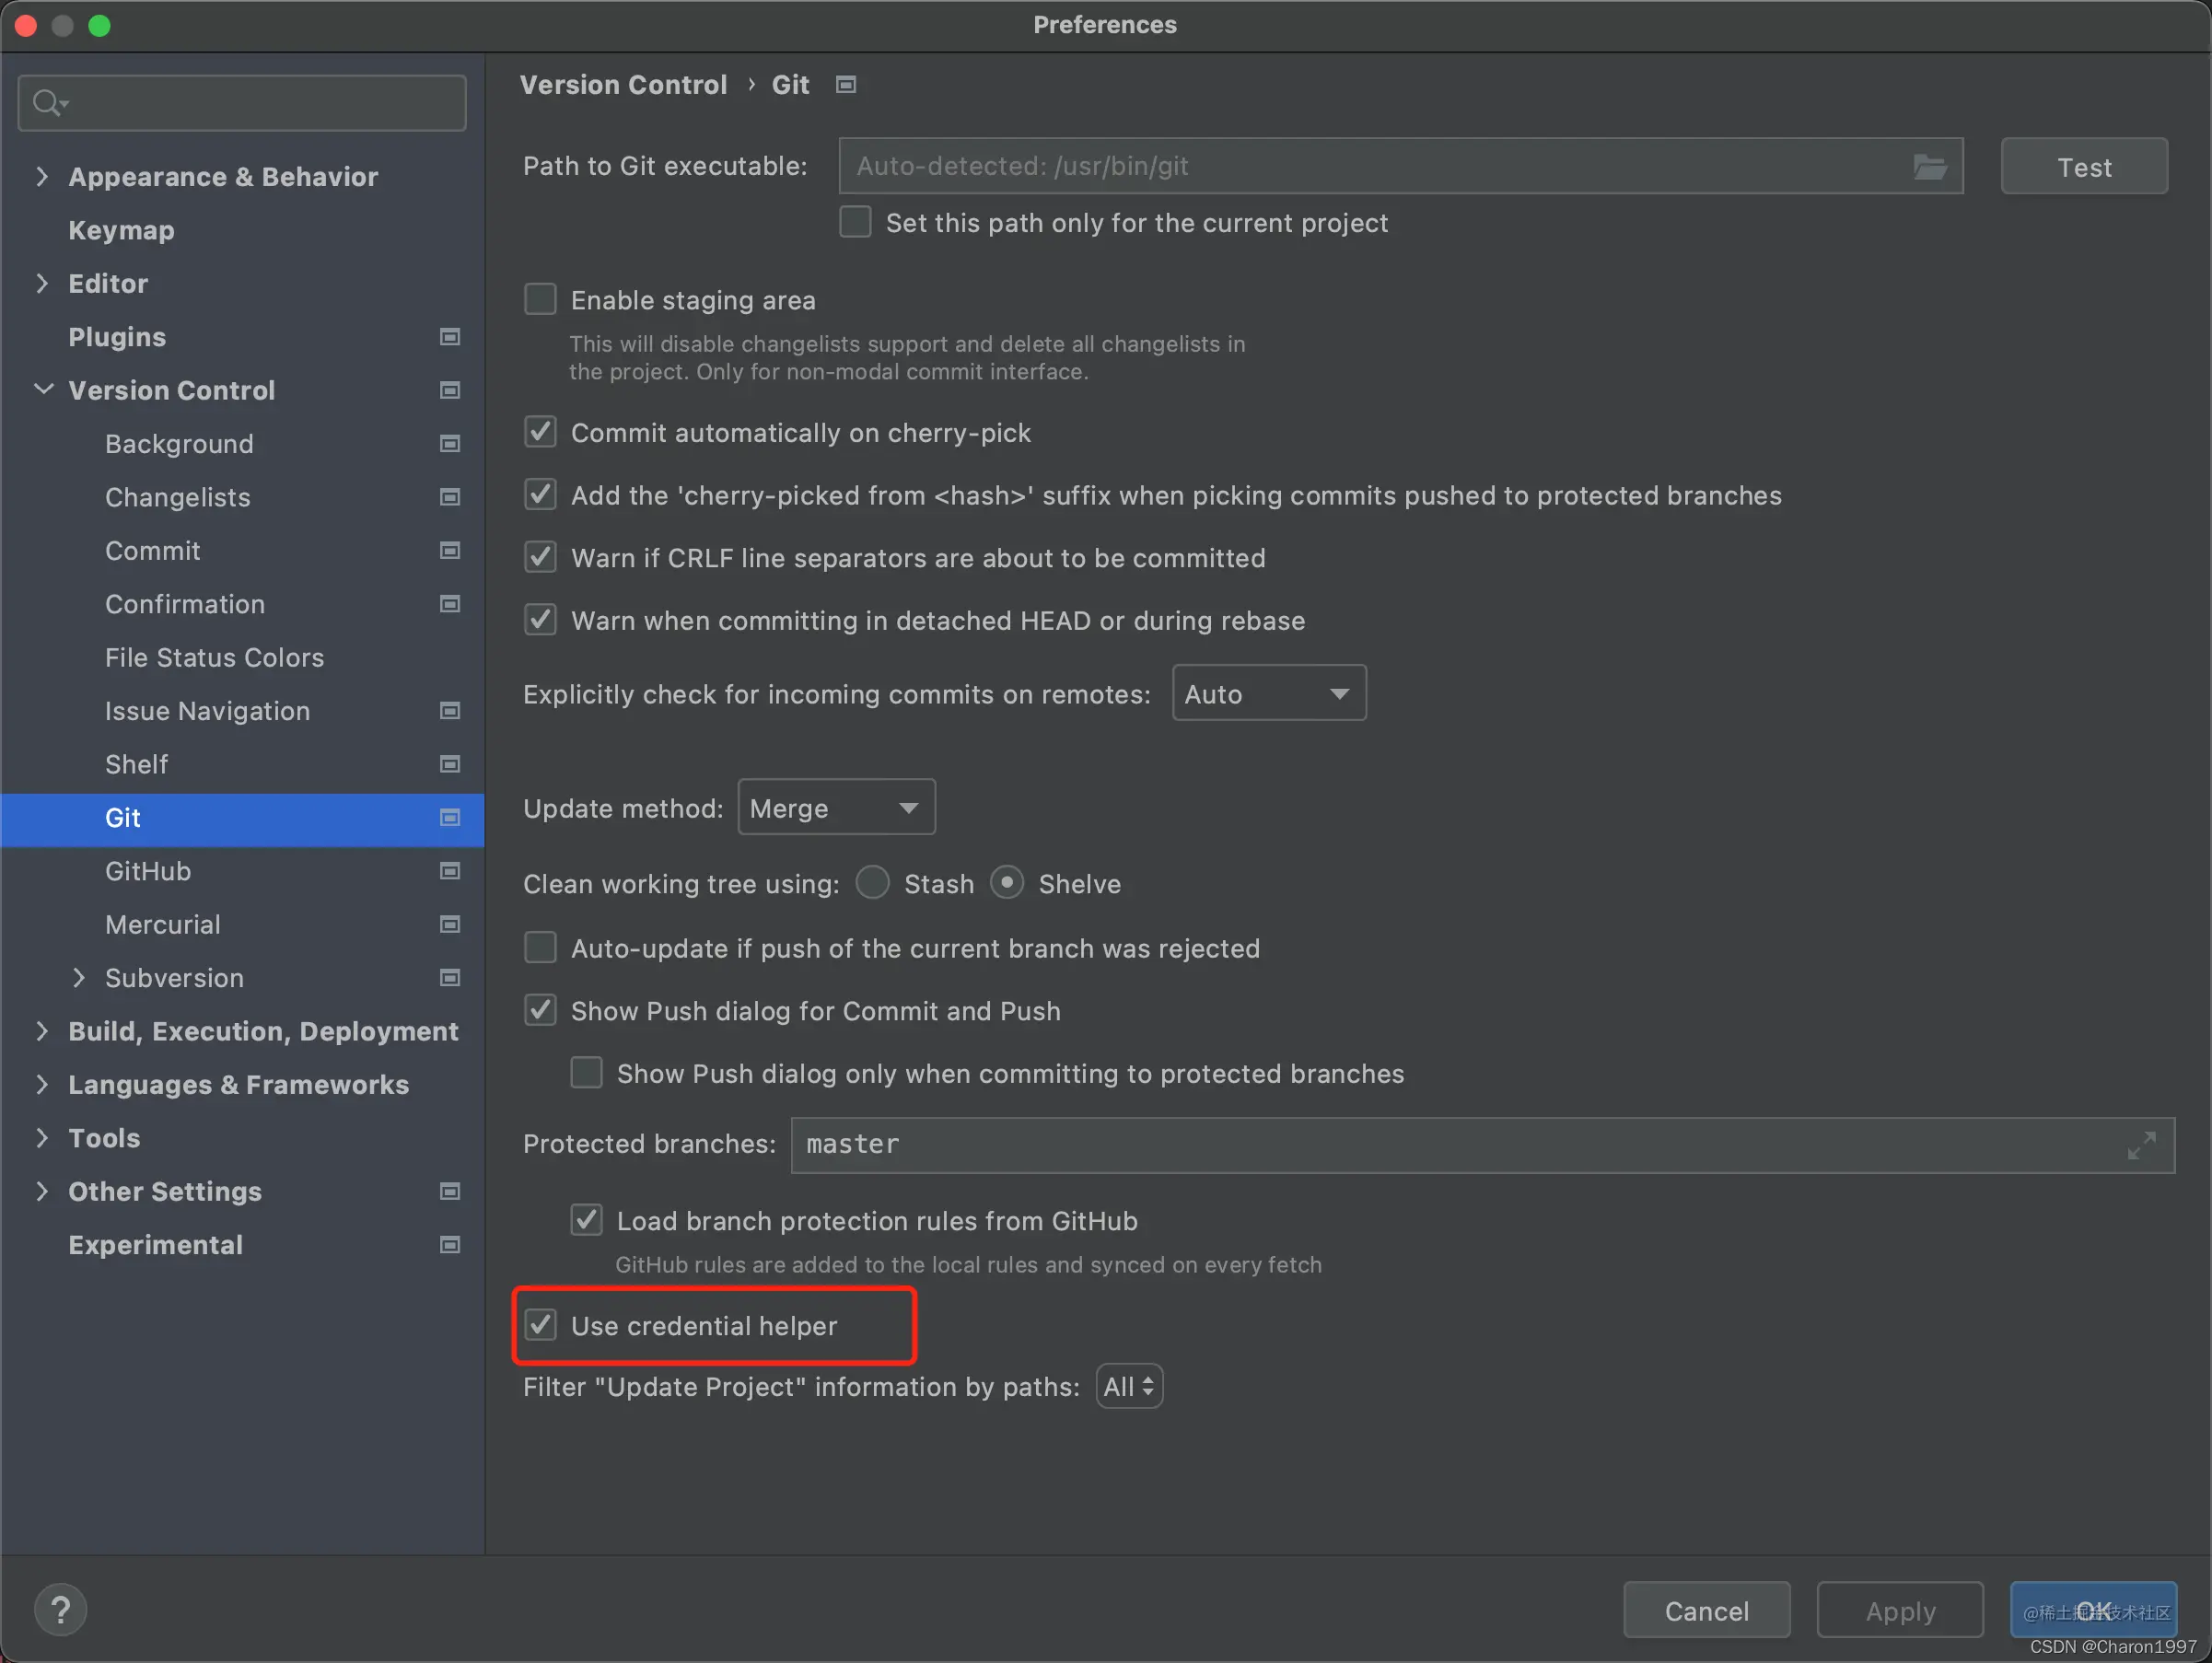This screenshot has width=2212, height=1663.
Task: Open the incoming commits check dropdown
Action: point(1265,693)
